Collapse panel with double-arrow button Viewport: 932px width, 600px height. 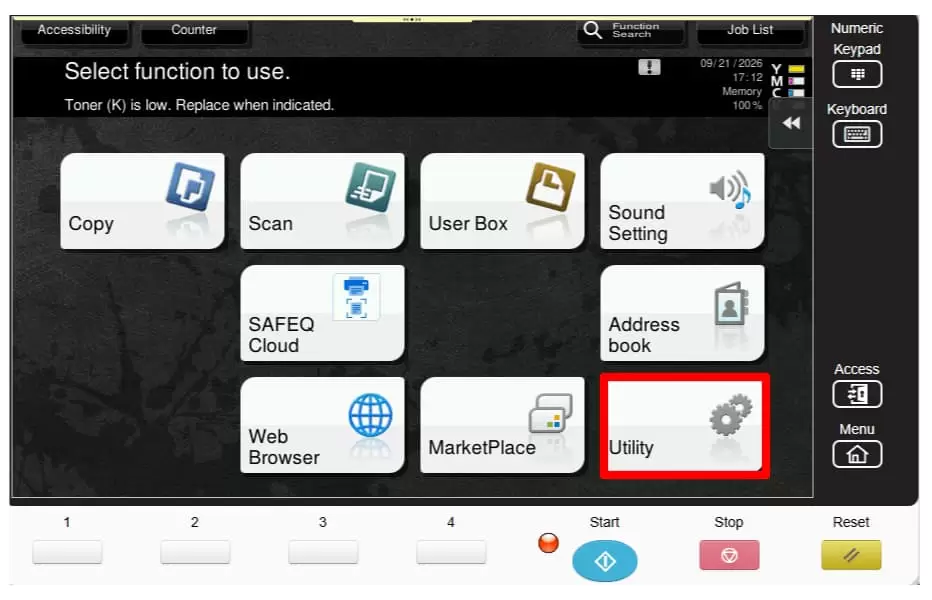tap(791, 123)
